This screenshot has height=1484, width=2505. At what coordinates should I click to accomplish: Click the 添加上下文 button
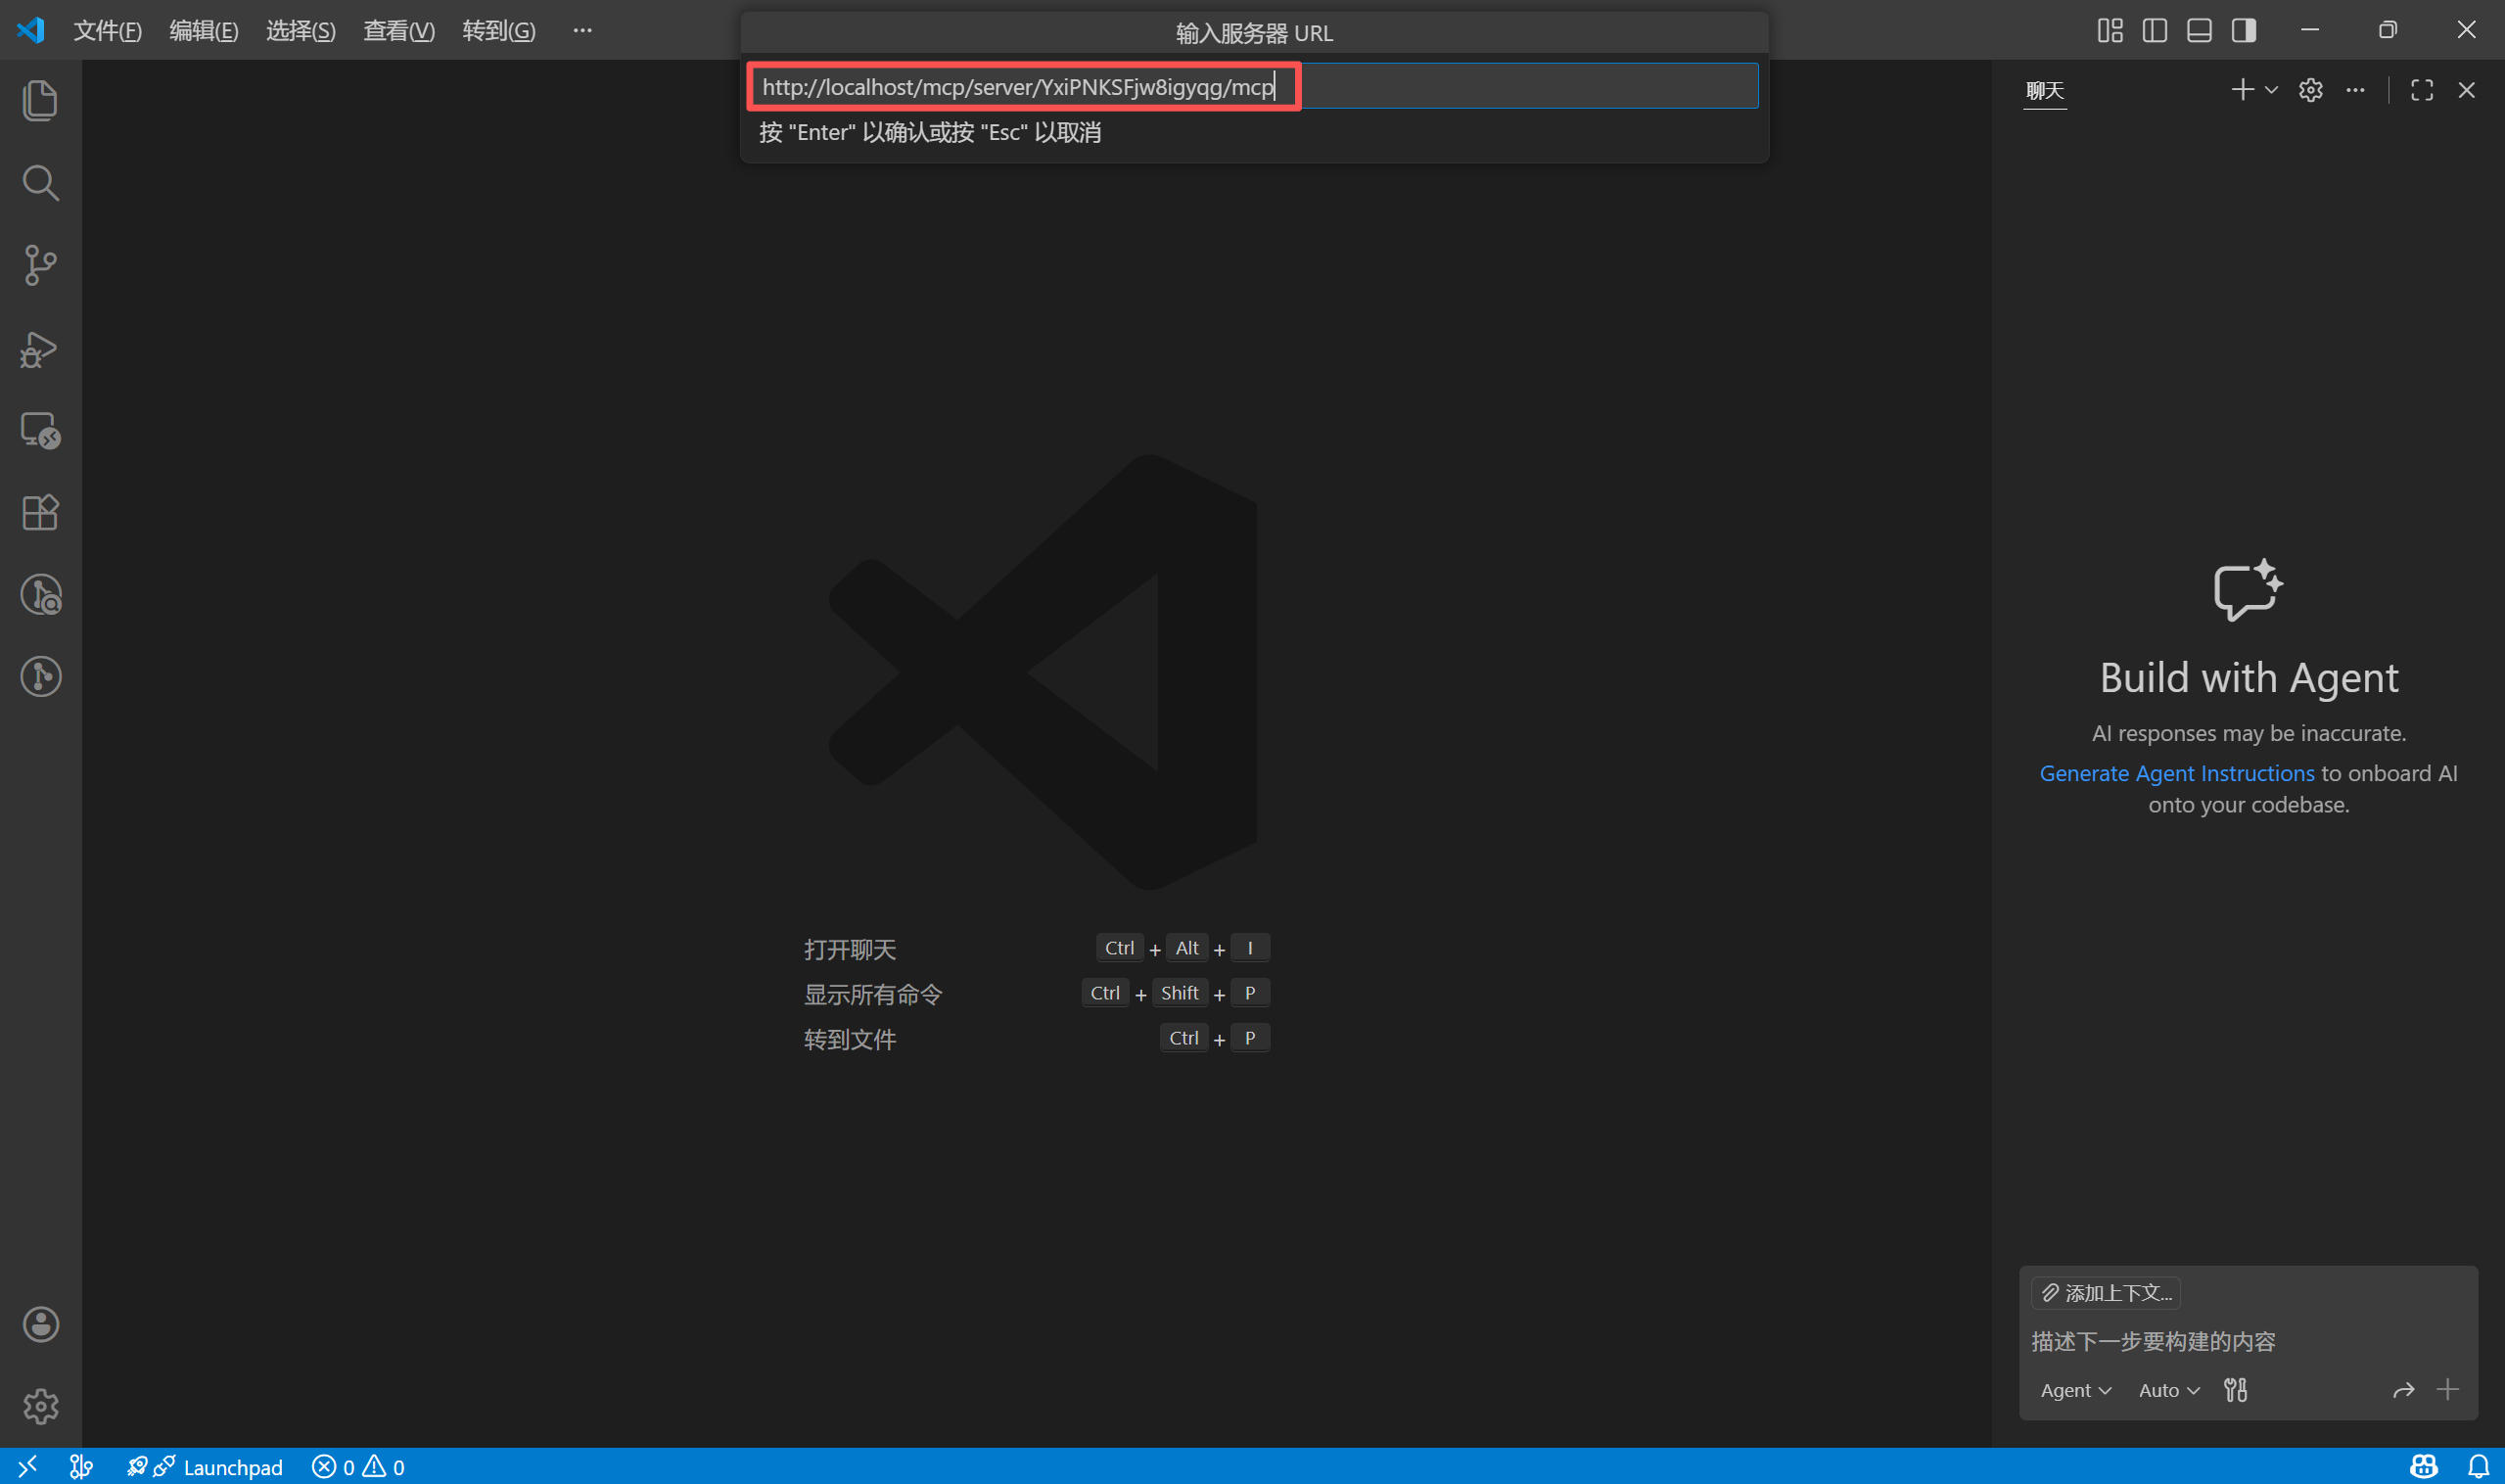click(2105, 1292)
